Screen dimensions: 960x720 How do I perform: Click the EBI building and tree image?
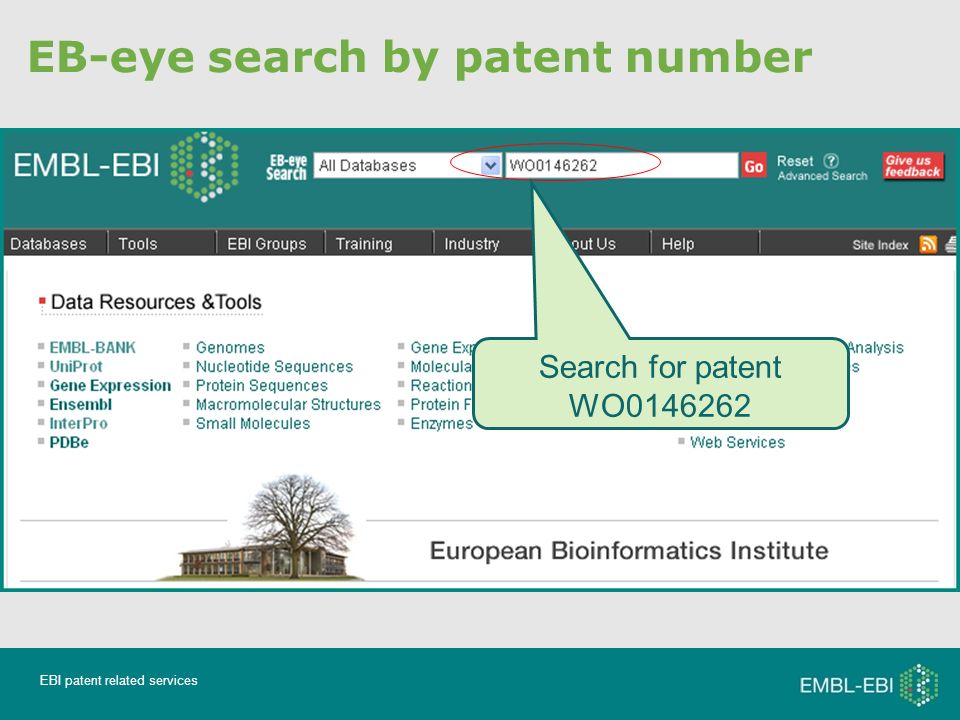click(263, 528)
